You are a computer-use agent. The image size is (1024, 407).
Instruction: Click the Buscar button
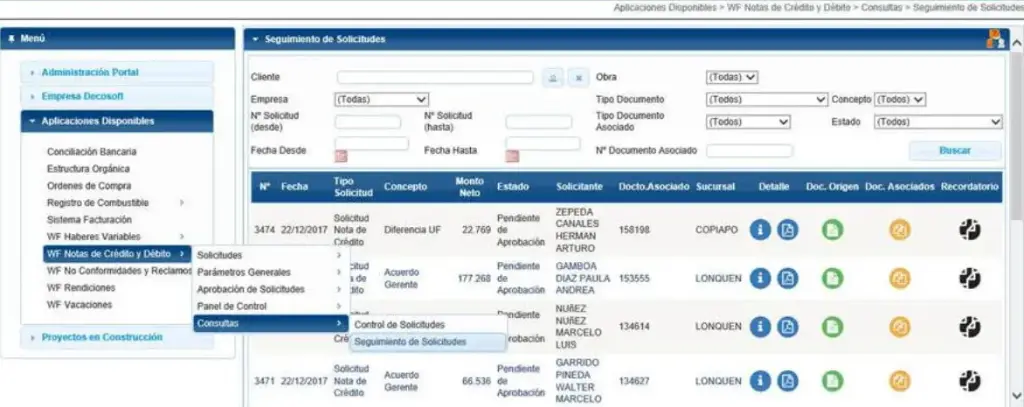click(955, 151)
